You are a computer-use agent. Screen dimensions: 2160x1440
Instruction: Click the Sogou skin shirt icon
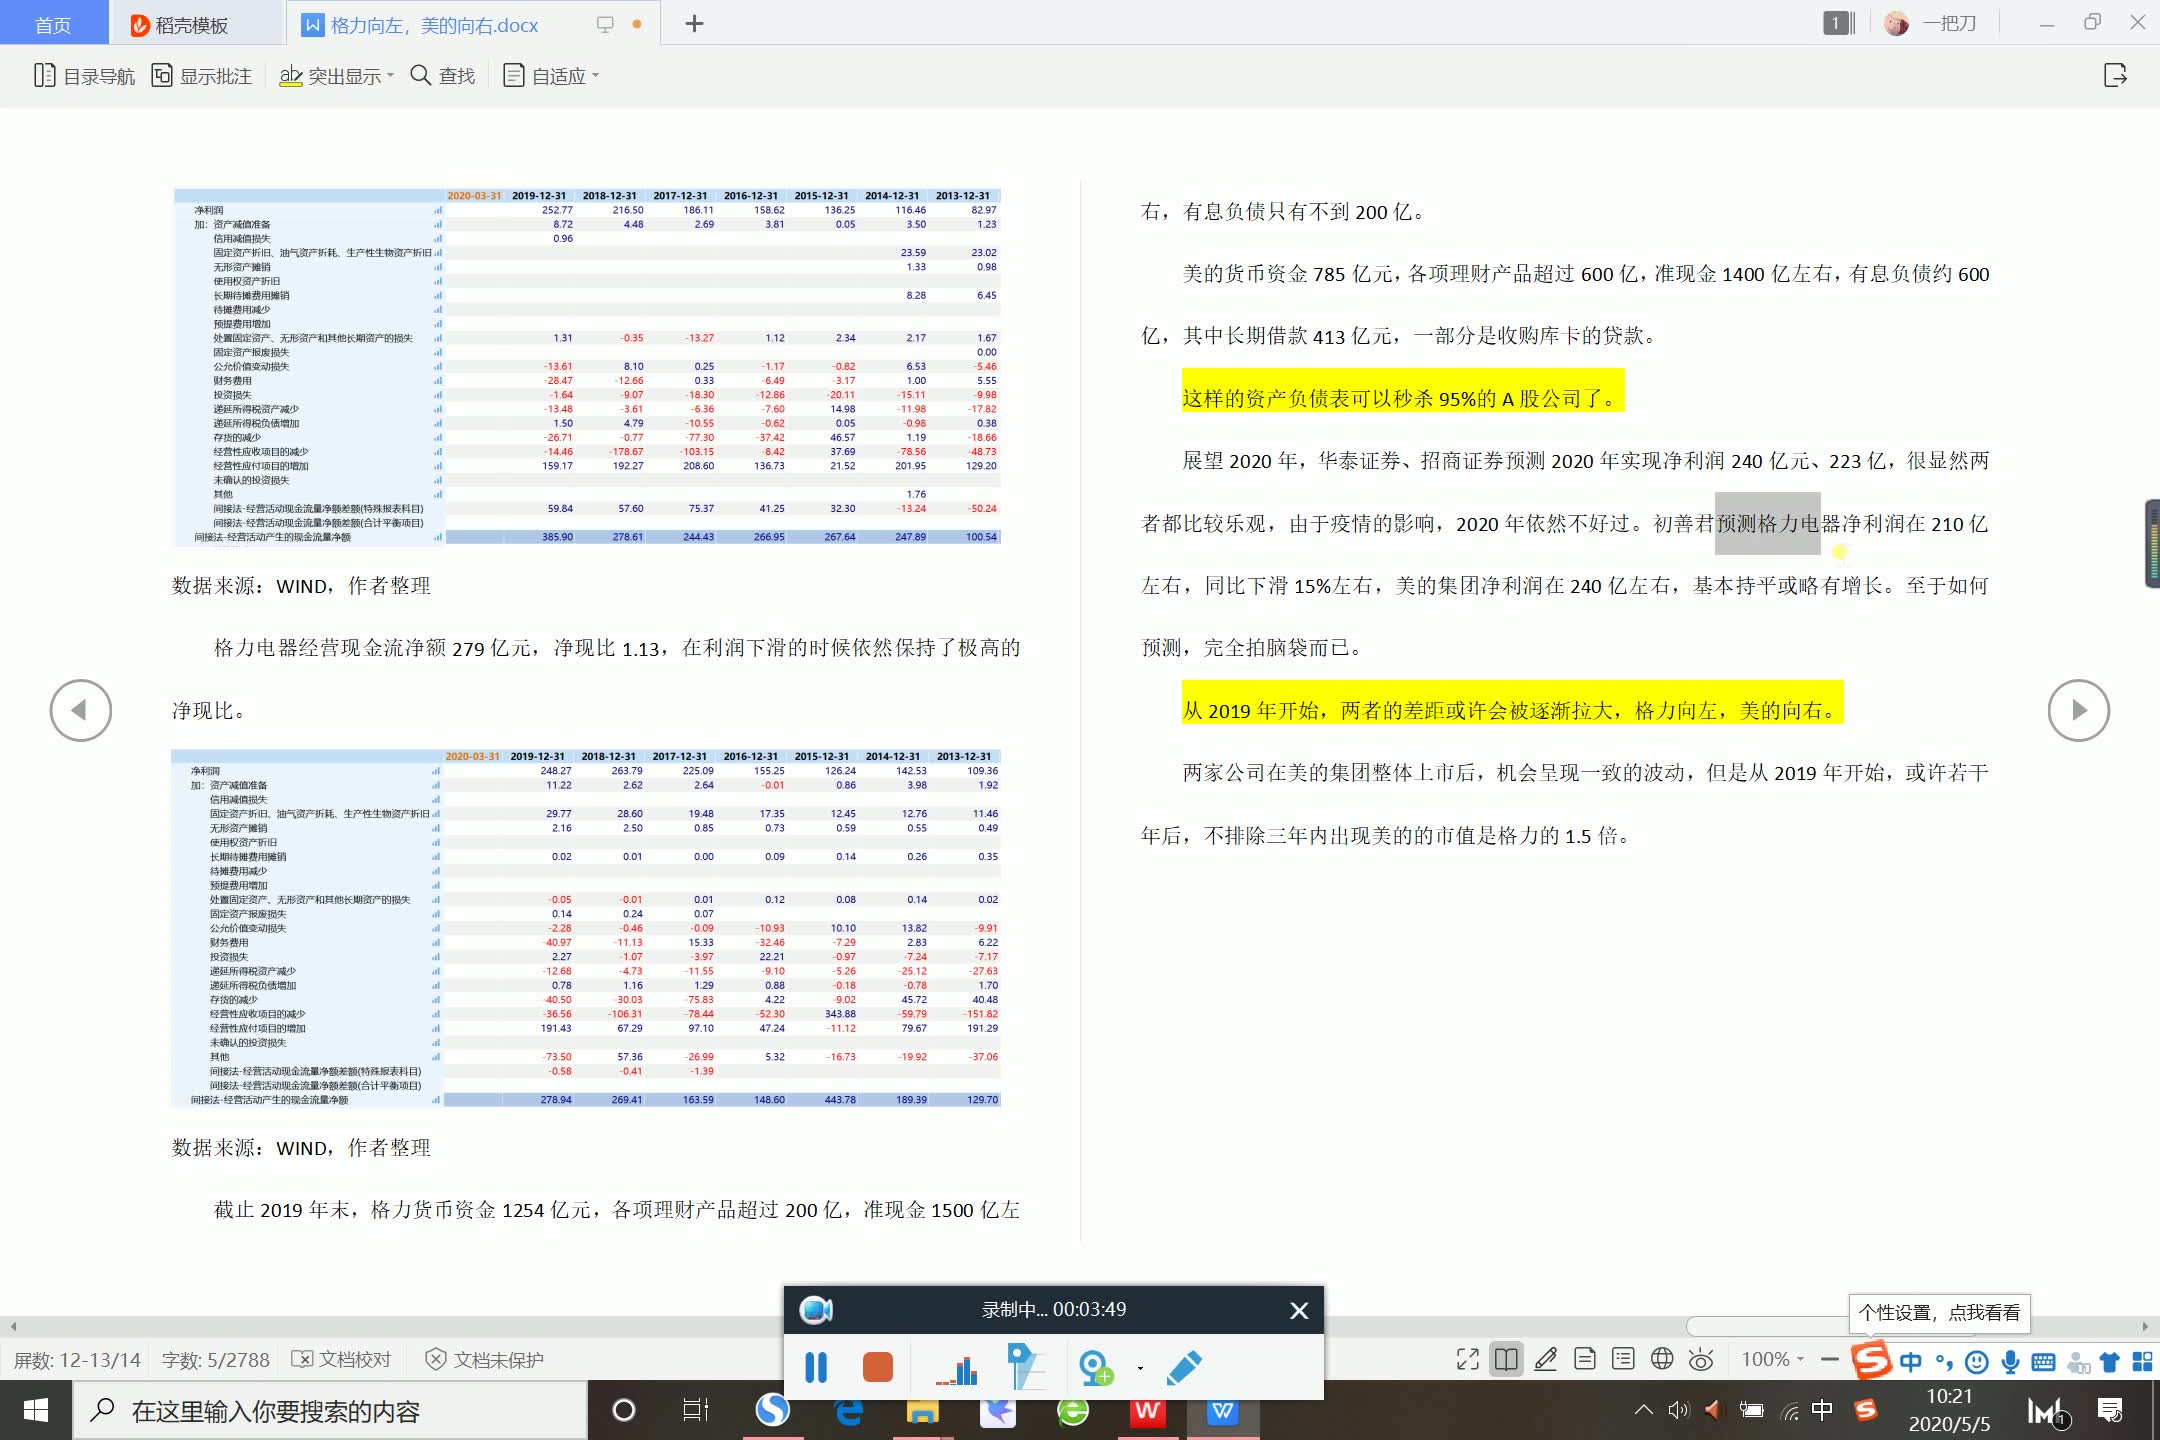pos(2110,1361)
